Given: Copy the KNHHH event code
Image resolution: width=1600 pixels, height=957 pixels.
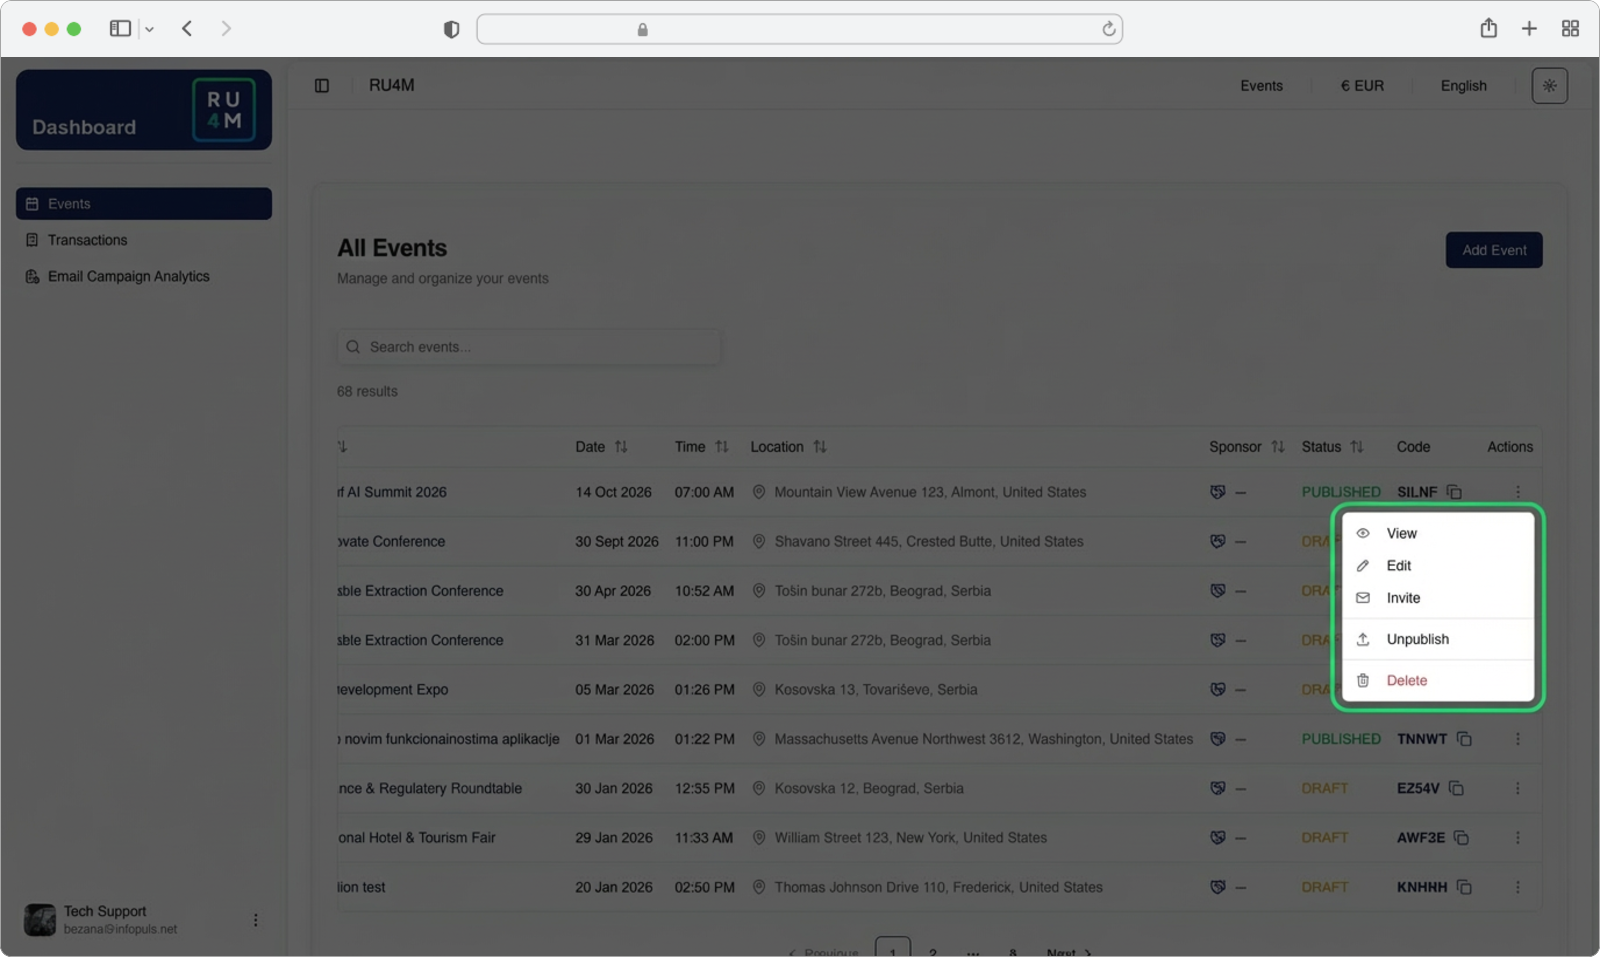Looking at the screenshot, I should (1464, 887).
